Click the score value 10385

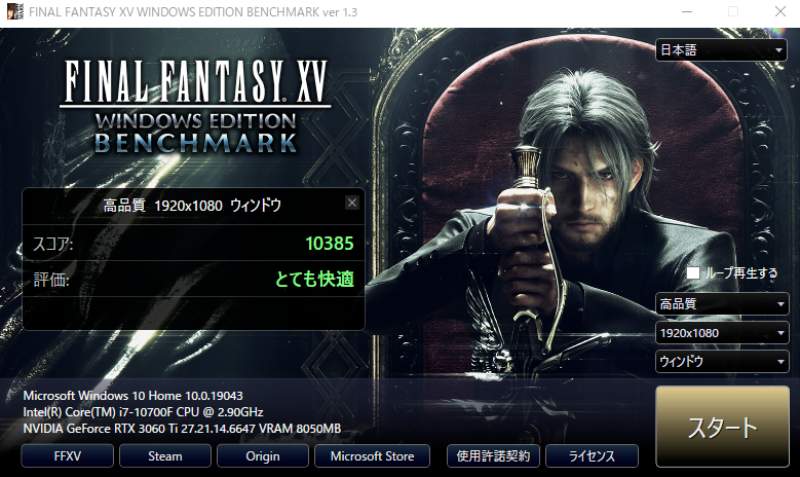tap(330, 243)
